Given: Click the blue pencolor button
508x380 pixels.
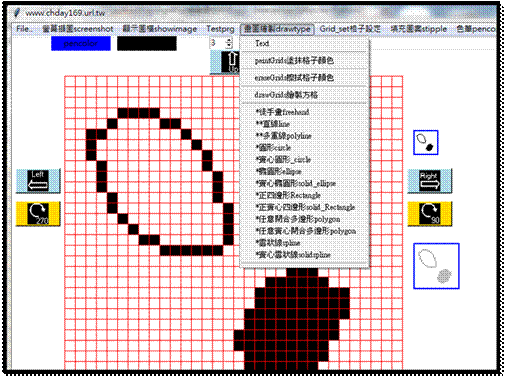Looking at the screenshot, I should [x=81, y=44].
